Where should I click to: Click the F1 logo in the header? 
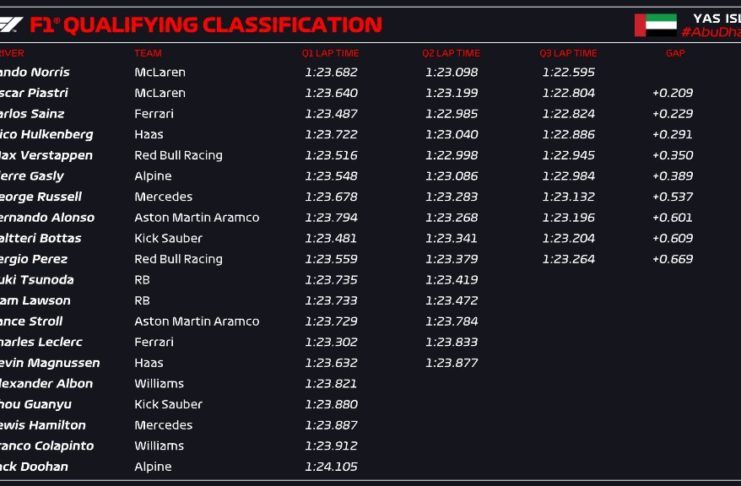11,24
